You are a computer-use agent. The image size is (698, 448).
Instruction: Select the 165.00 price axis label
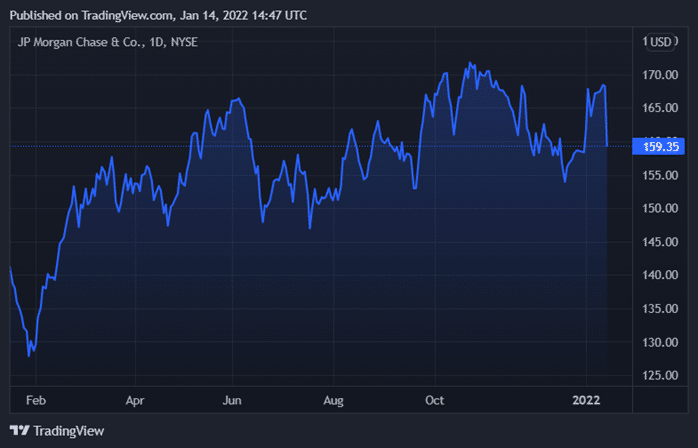pyautogui.click(x=660, y=108)
